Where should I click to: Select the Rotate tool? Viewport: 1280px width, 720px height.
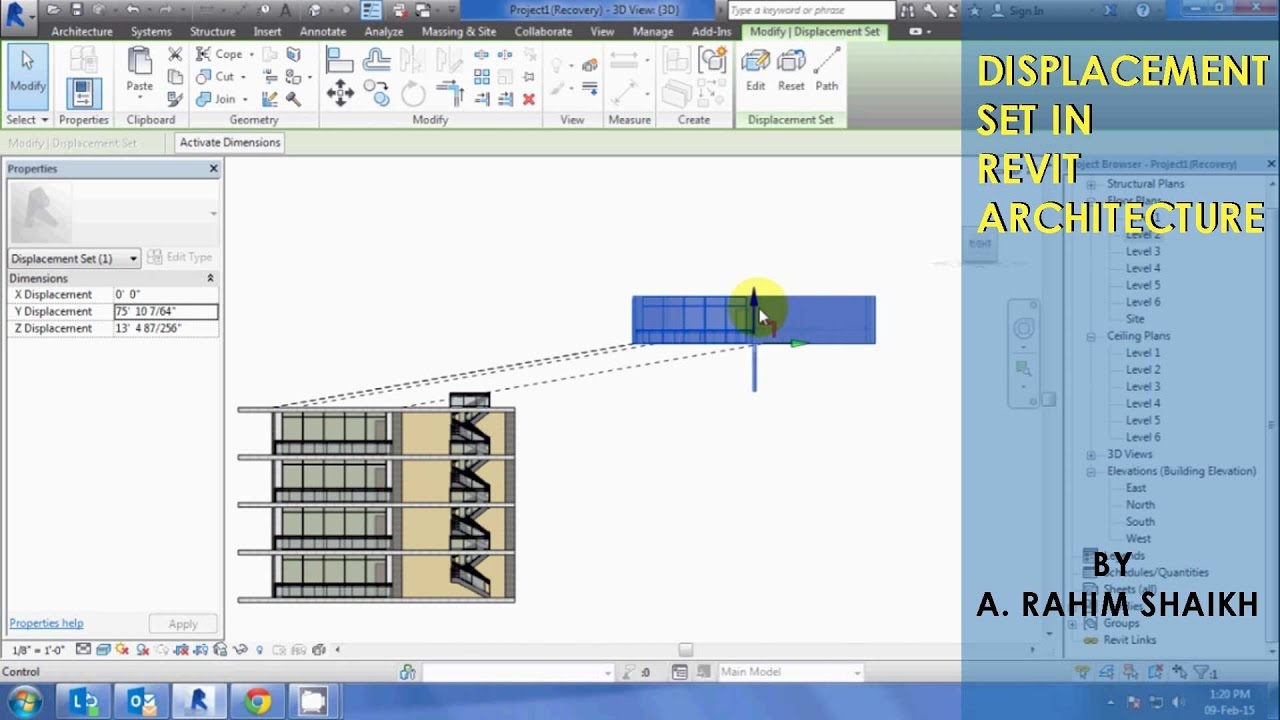(x=412, y=94)
